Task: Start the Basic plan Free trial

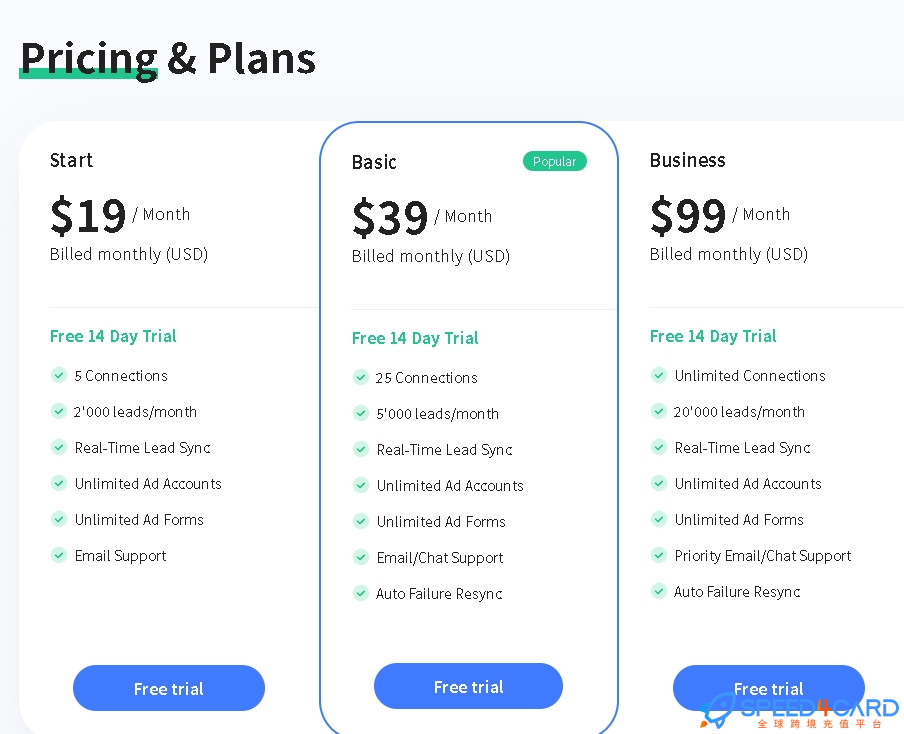Action: pos(468,686)
